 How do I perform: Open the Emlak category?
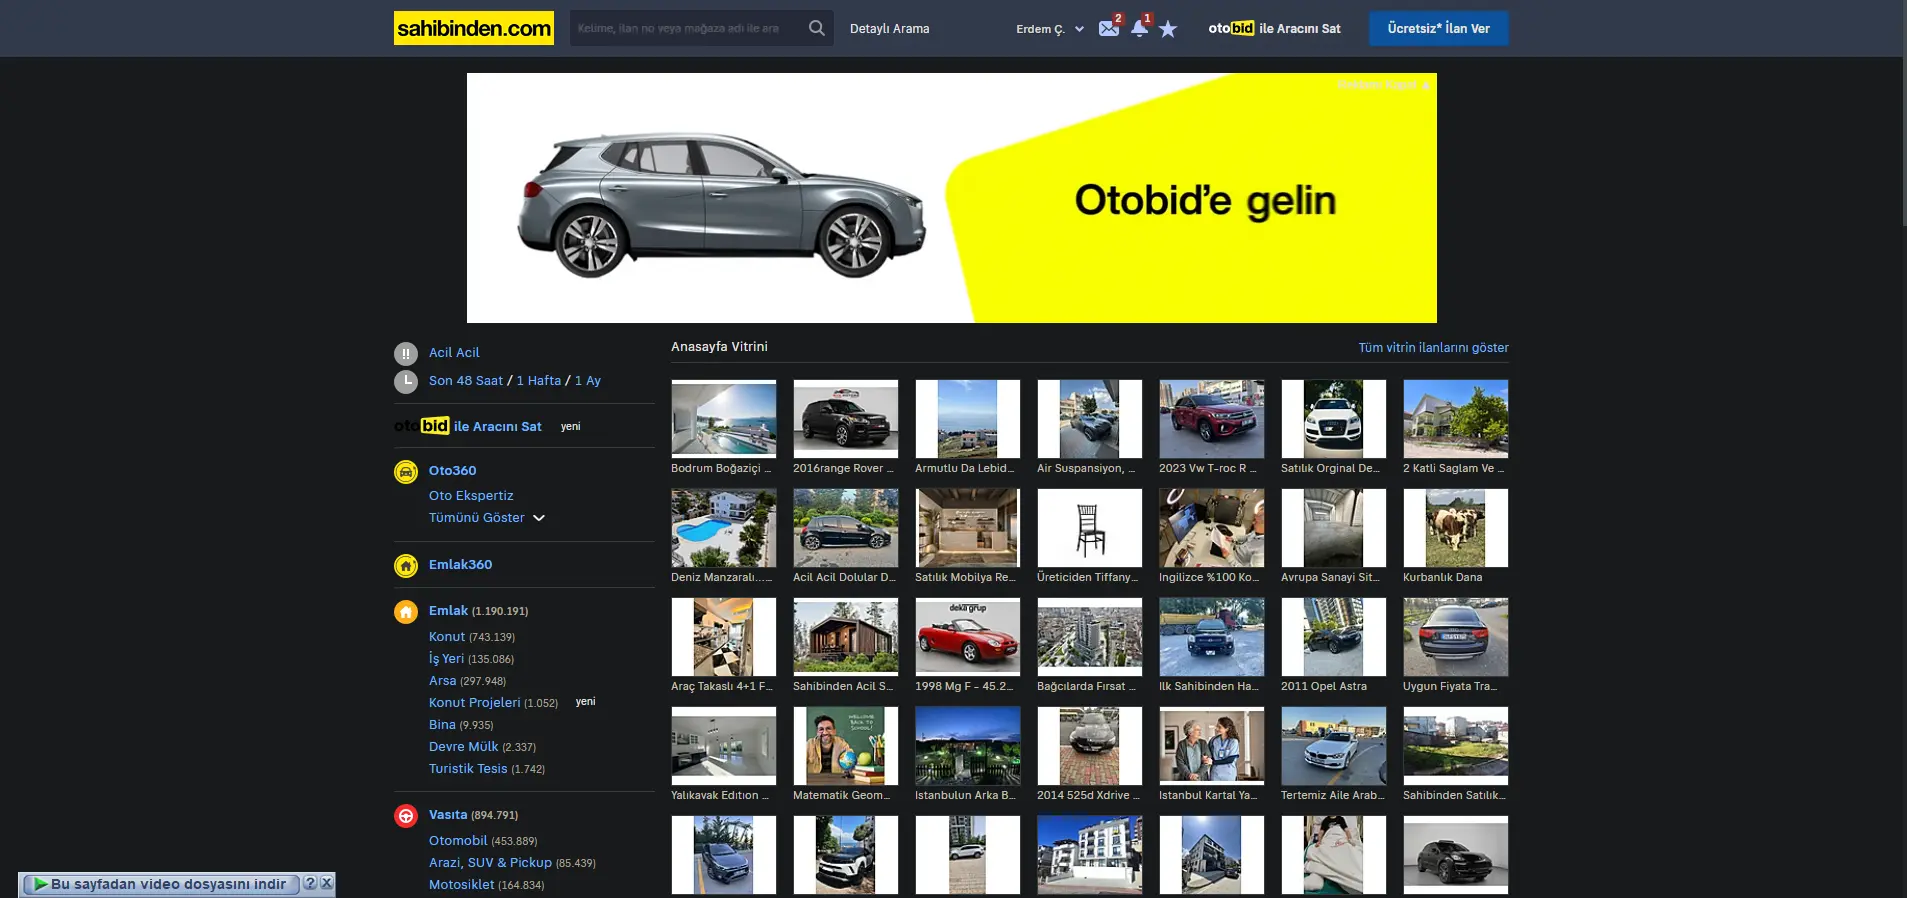coord(448,611)
